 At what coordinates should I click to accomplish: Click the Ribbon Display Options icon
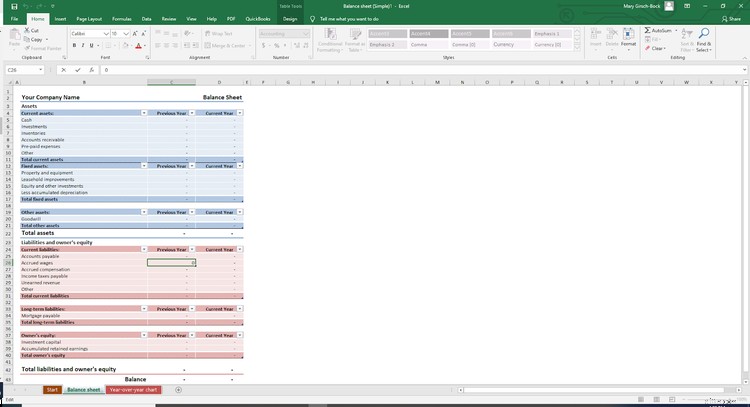(x=687, y=6)
